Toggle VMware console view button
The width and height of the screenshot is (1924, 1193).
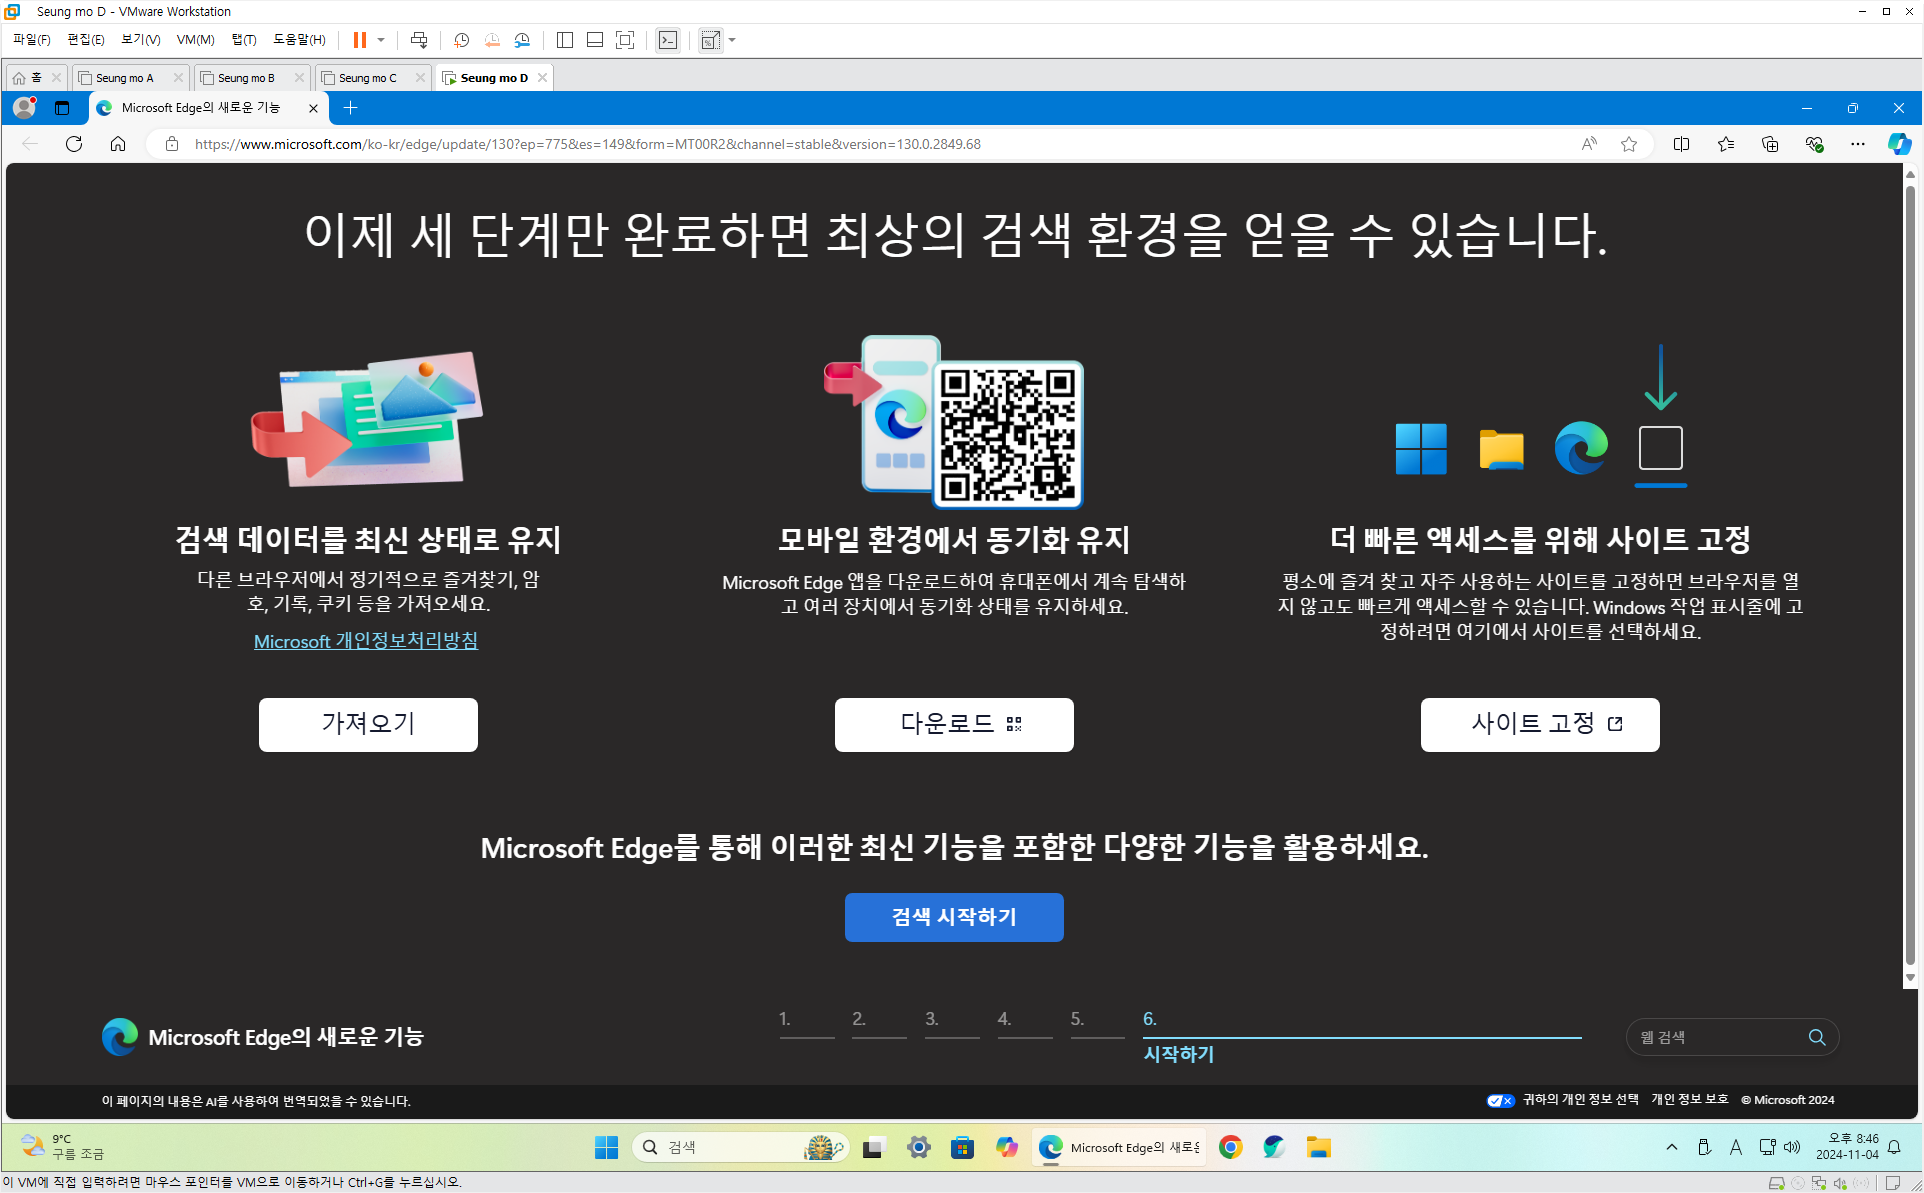click(668, 40)
